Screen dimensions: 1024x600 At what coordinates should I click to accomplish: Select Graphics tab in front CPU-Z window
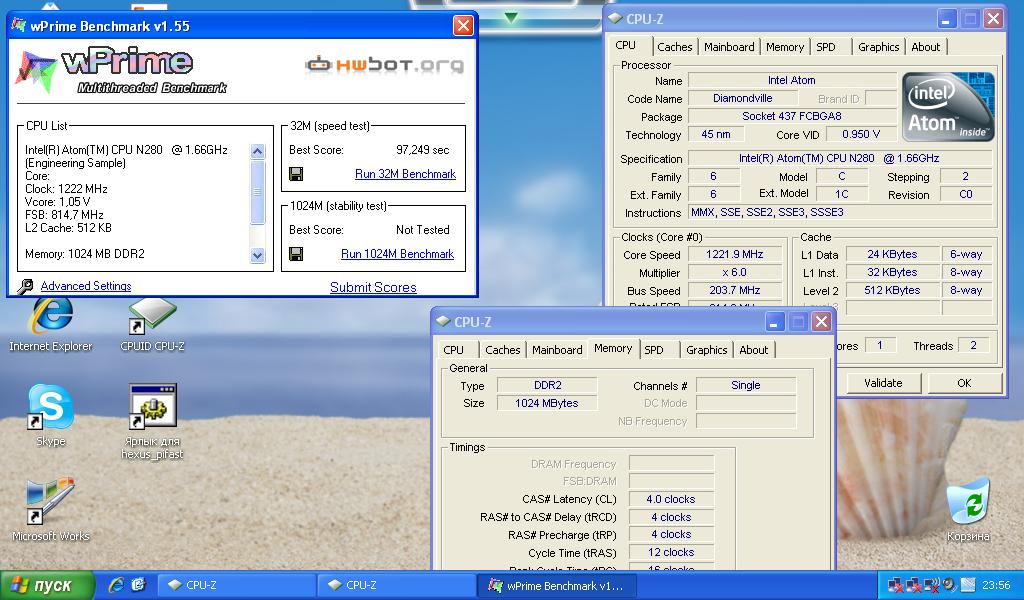[706, 350]
